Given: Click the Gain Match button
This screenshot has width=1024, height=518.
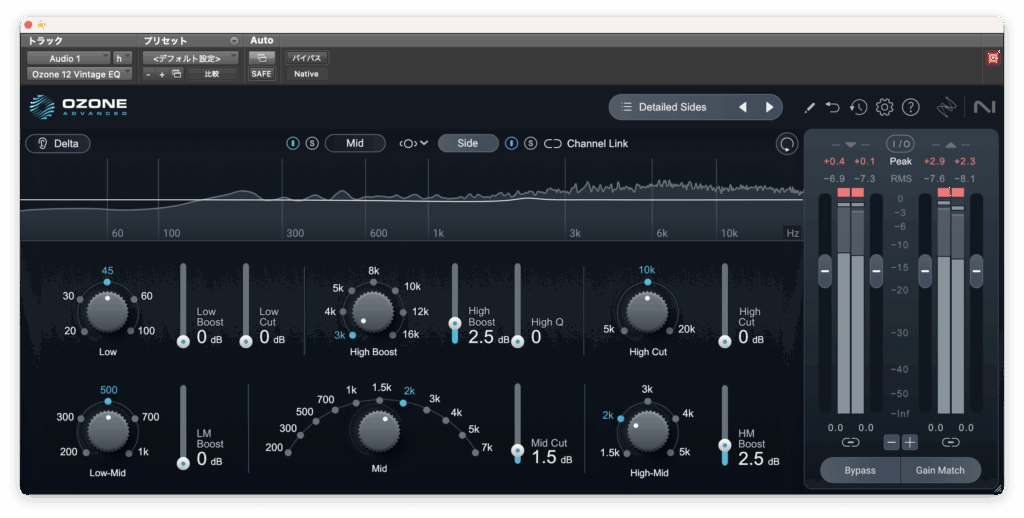Looking at the screenshot, I should click(x=940, y=470).
